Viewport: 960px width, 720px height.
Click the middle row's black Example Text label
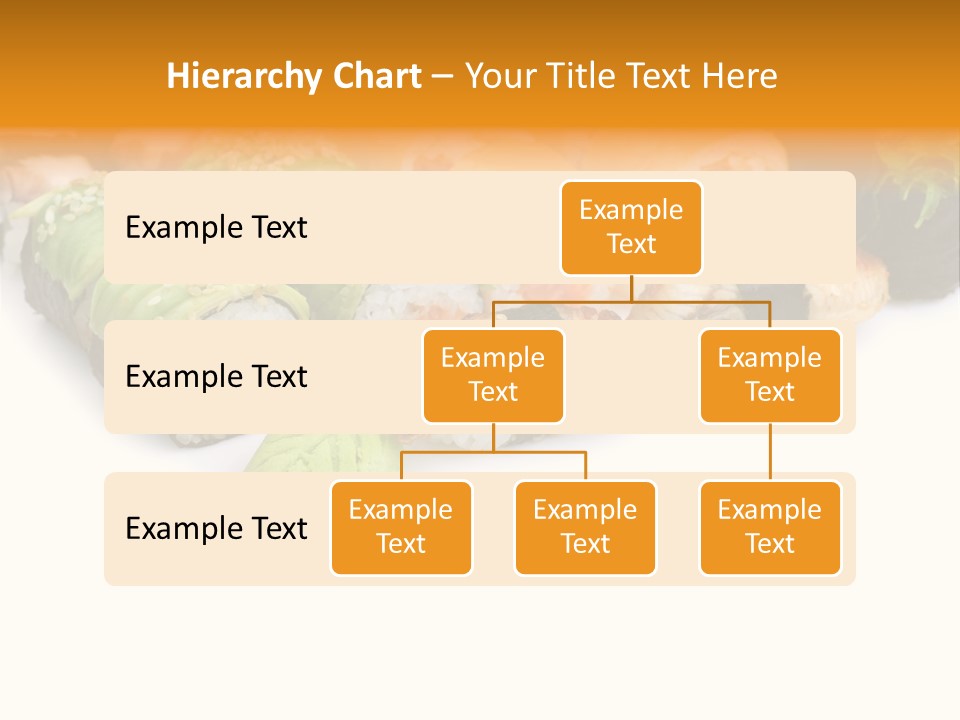point(216,377)
